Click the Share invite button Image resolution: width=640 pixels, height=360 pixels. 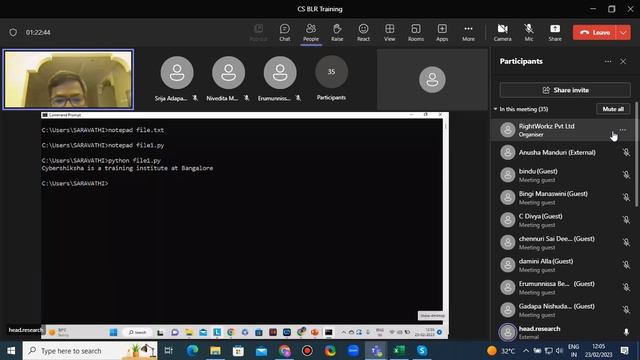565,90
